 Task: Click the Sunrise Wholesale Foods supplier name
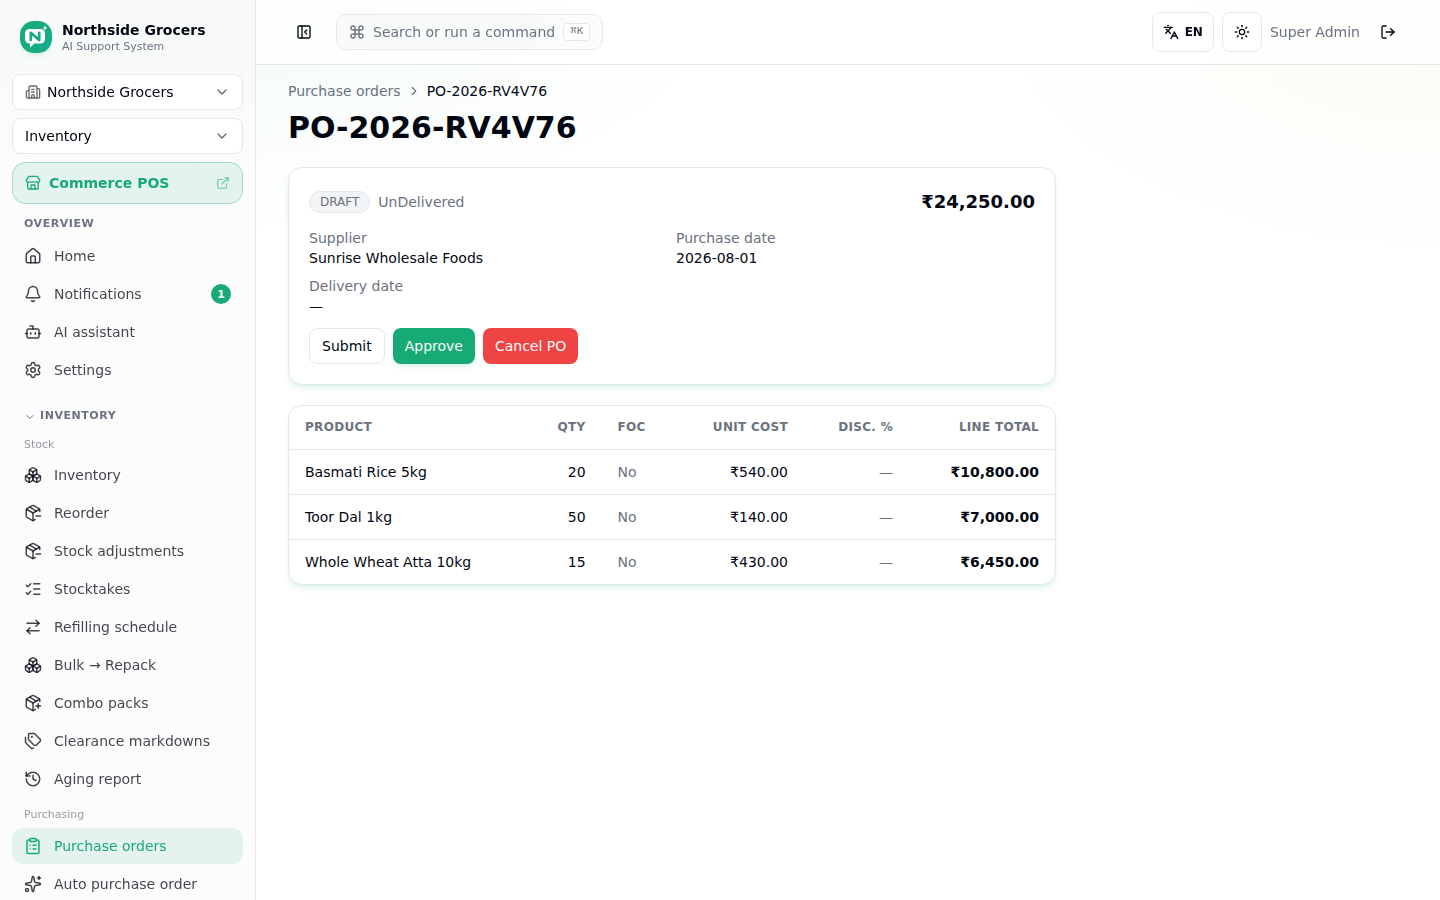coord(396,258)
